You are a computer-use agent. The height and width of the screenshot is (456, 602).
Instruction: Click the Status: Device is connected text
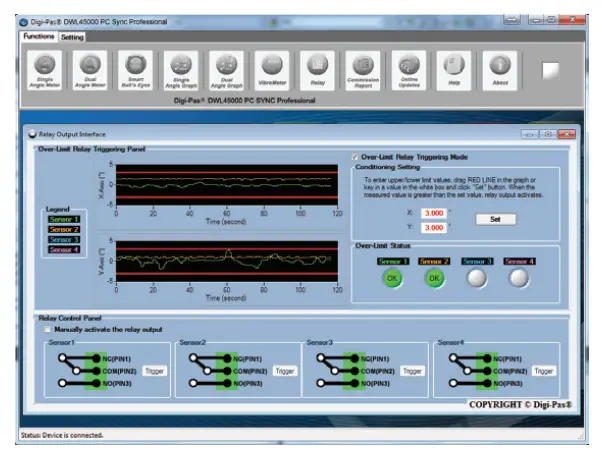62,435
